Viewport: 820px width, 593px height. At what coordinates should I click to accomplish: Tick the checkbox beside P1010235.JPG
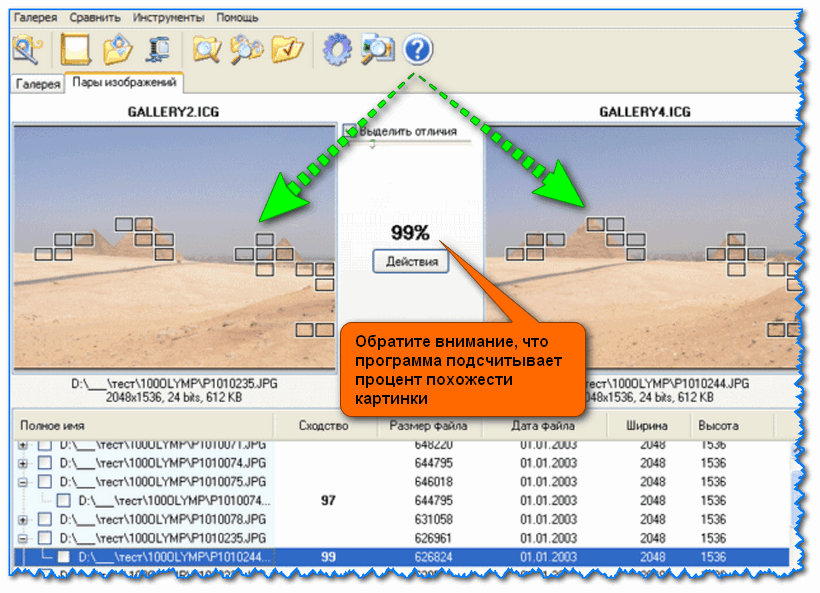44,538
